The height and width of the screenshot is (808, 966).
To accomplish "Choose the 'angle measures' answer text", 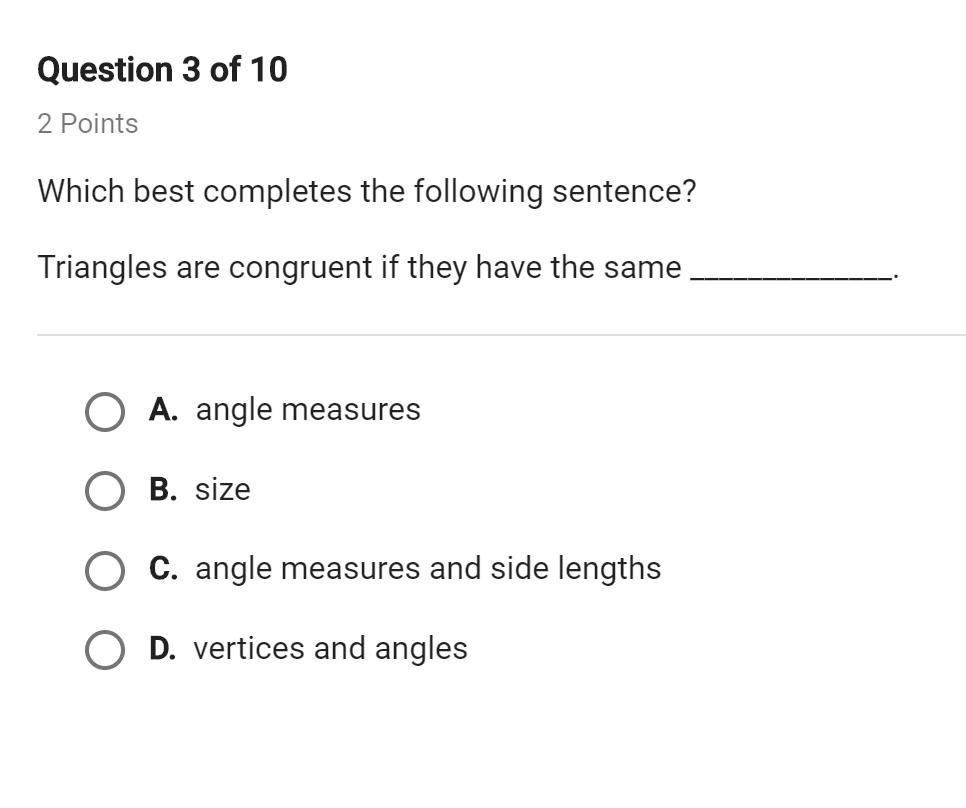I will pos(308,410).
